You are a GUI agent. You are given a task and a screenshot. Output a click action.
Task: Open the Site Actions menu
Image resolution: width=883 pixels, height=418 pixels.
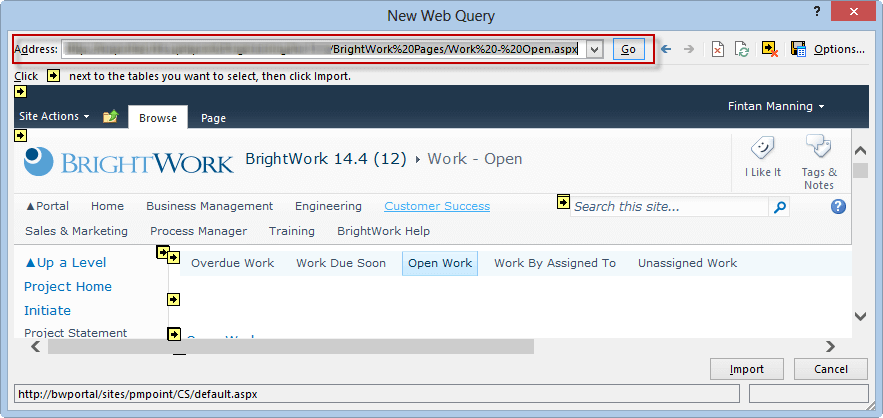(54, 116)
